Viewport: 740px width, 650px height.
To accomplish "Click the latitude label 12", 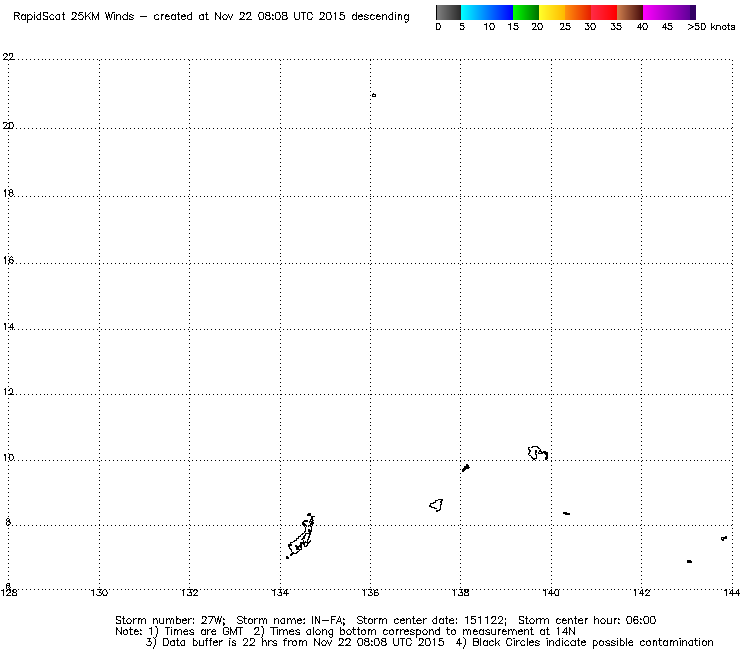I will 8,391.
